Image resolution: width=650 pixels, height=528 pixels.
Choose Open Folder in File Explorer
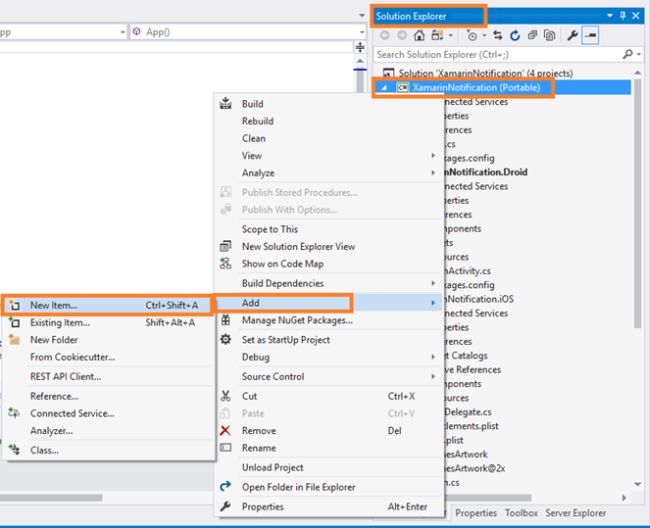coord(329,487)
